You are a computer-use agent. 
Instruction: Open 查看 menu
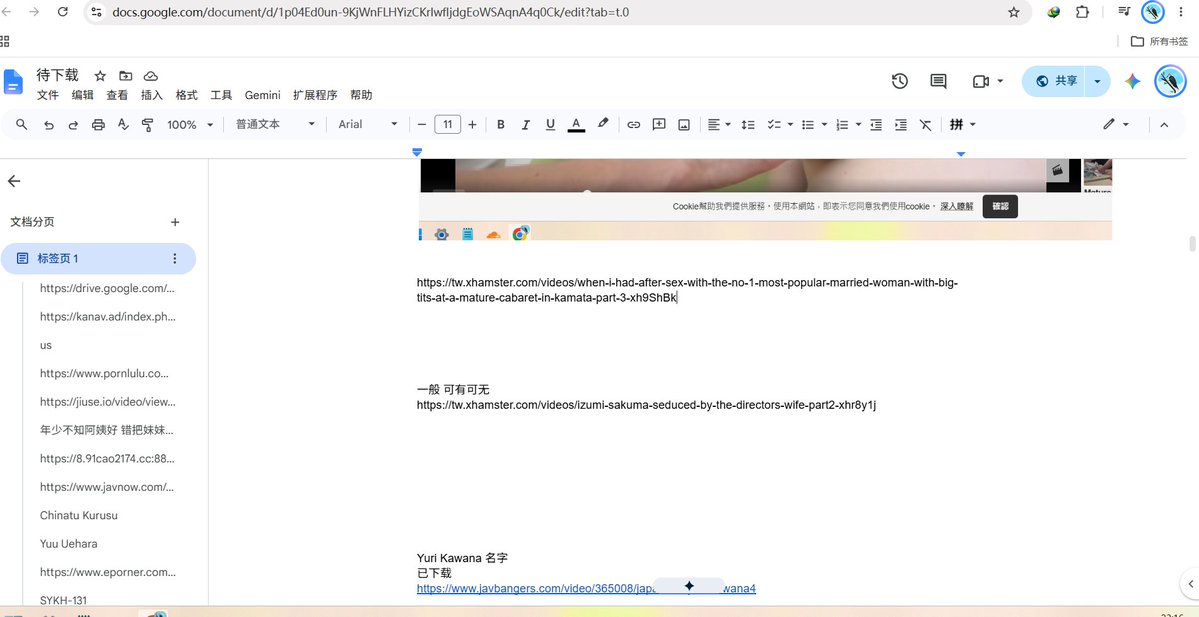tap(117, 96)
